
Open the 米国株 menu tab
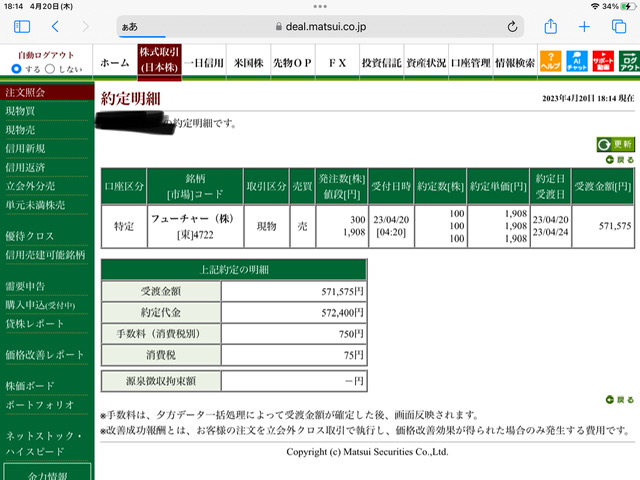tap(248, 63)
